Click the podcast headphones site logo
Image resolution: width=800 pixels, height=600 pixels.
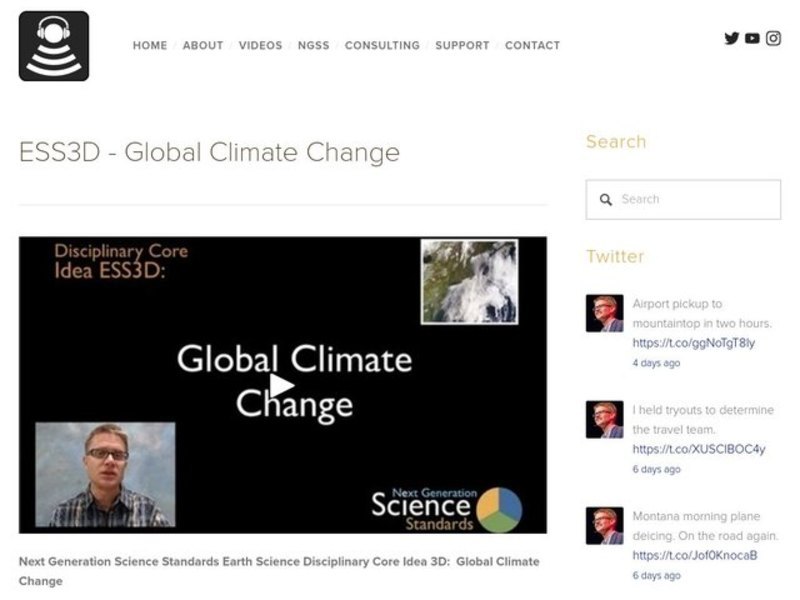click(53, 45)
